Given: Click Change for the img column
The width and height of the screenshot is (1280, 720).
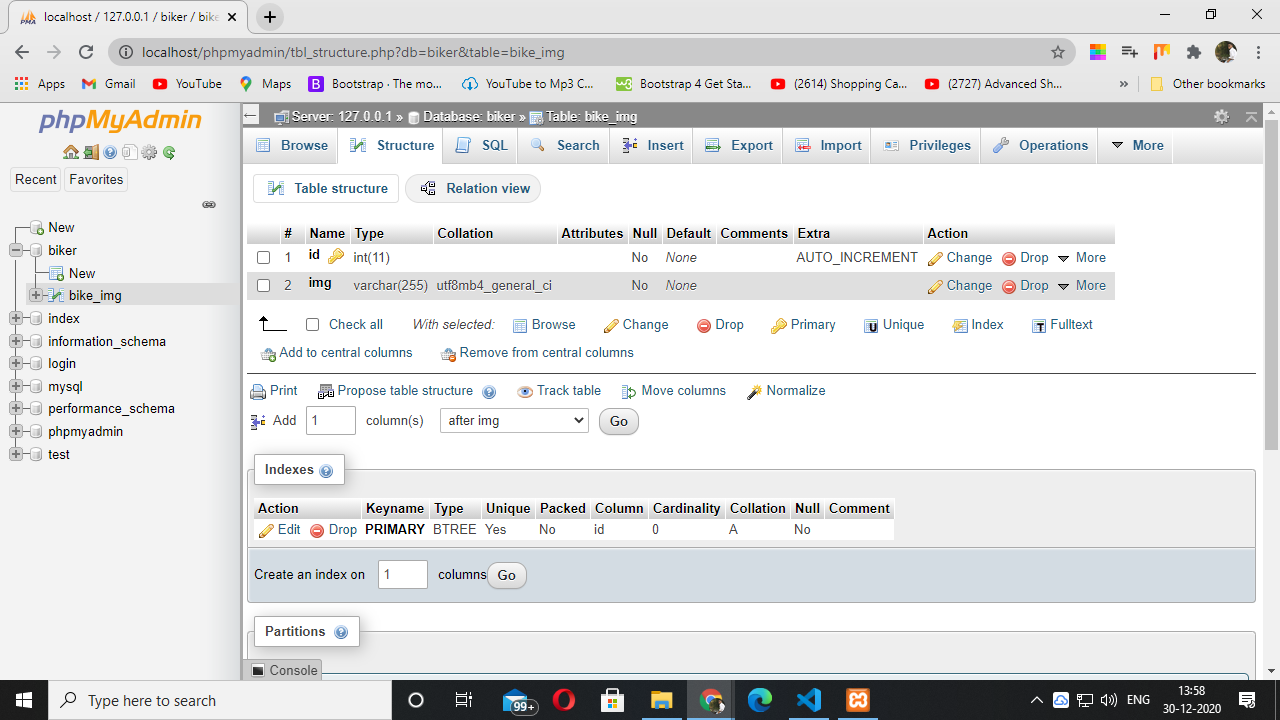Looking at the screenshot, I should 960,285.
